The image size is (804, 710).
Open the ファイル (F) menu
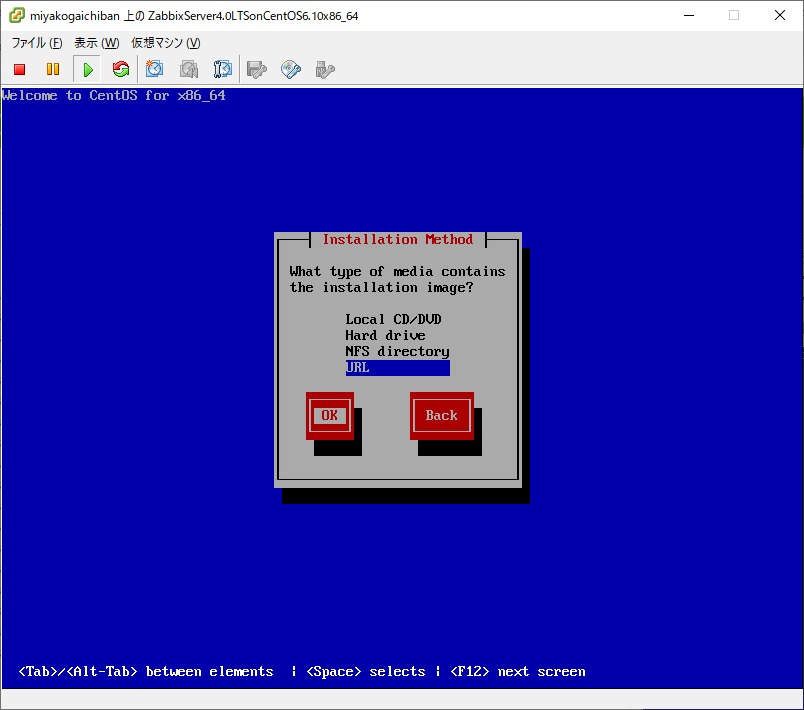(37, 43)
